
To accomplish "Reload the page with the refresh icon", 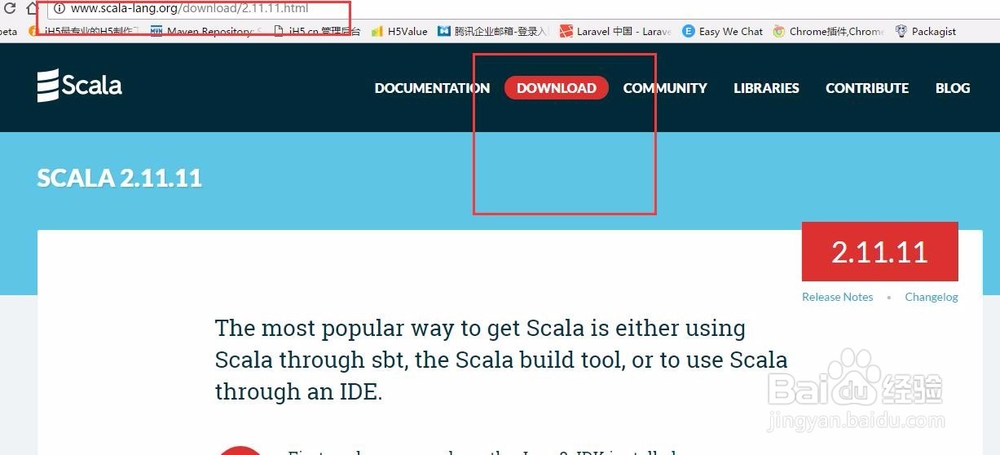I will [9, 9].
